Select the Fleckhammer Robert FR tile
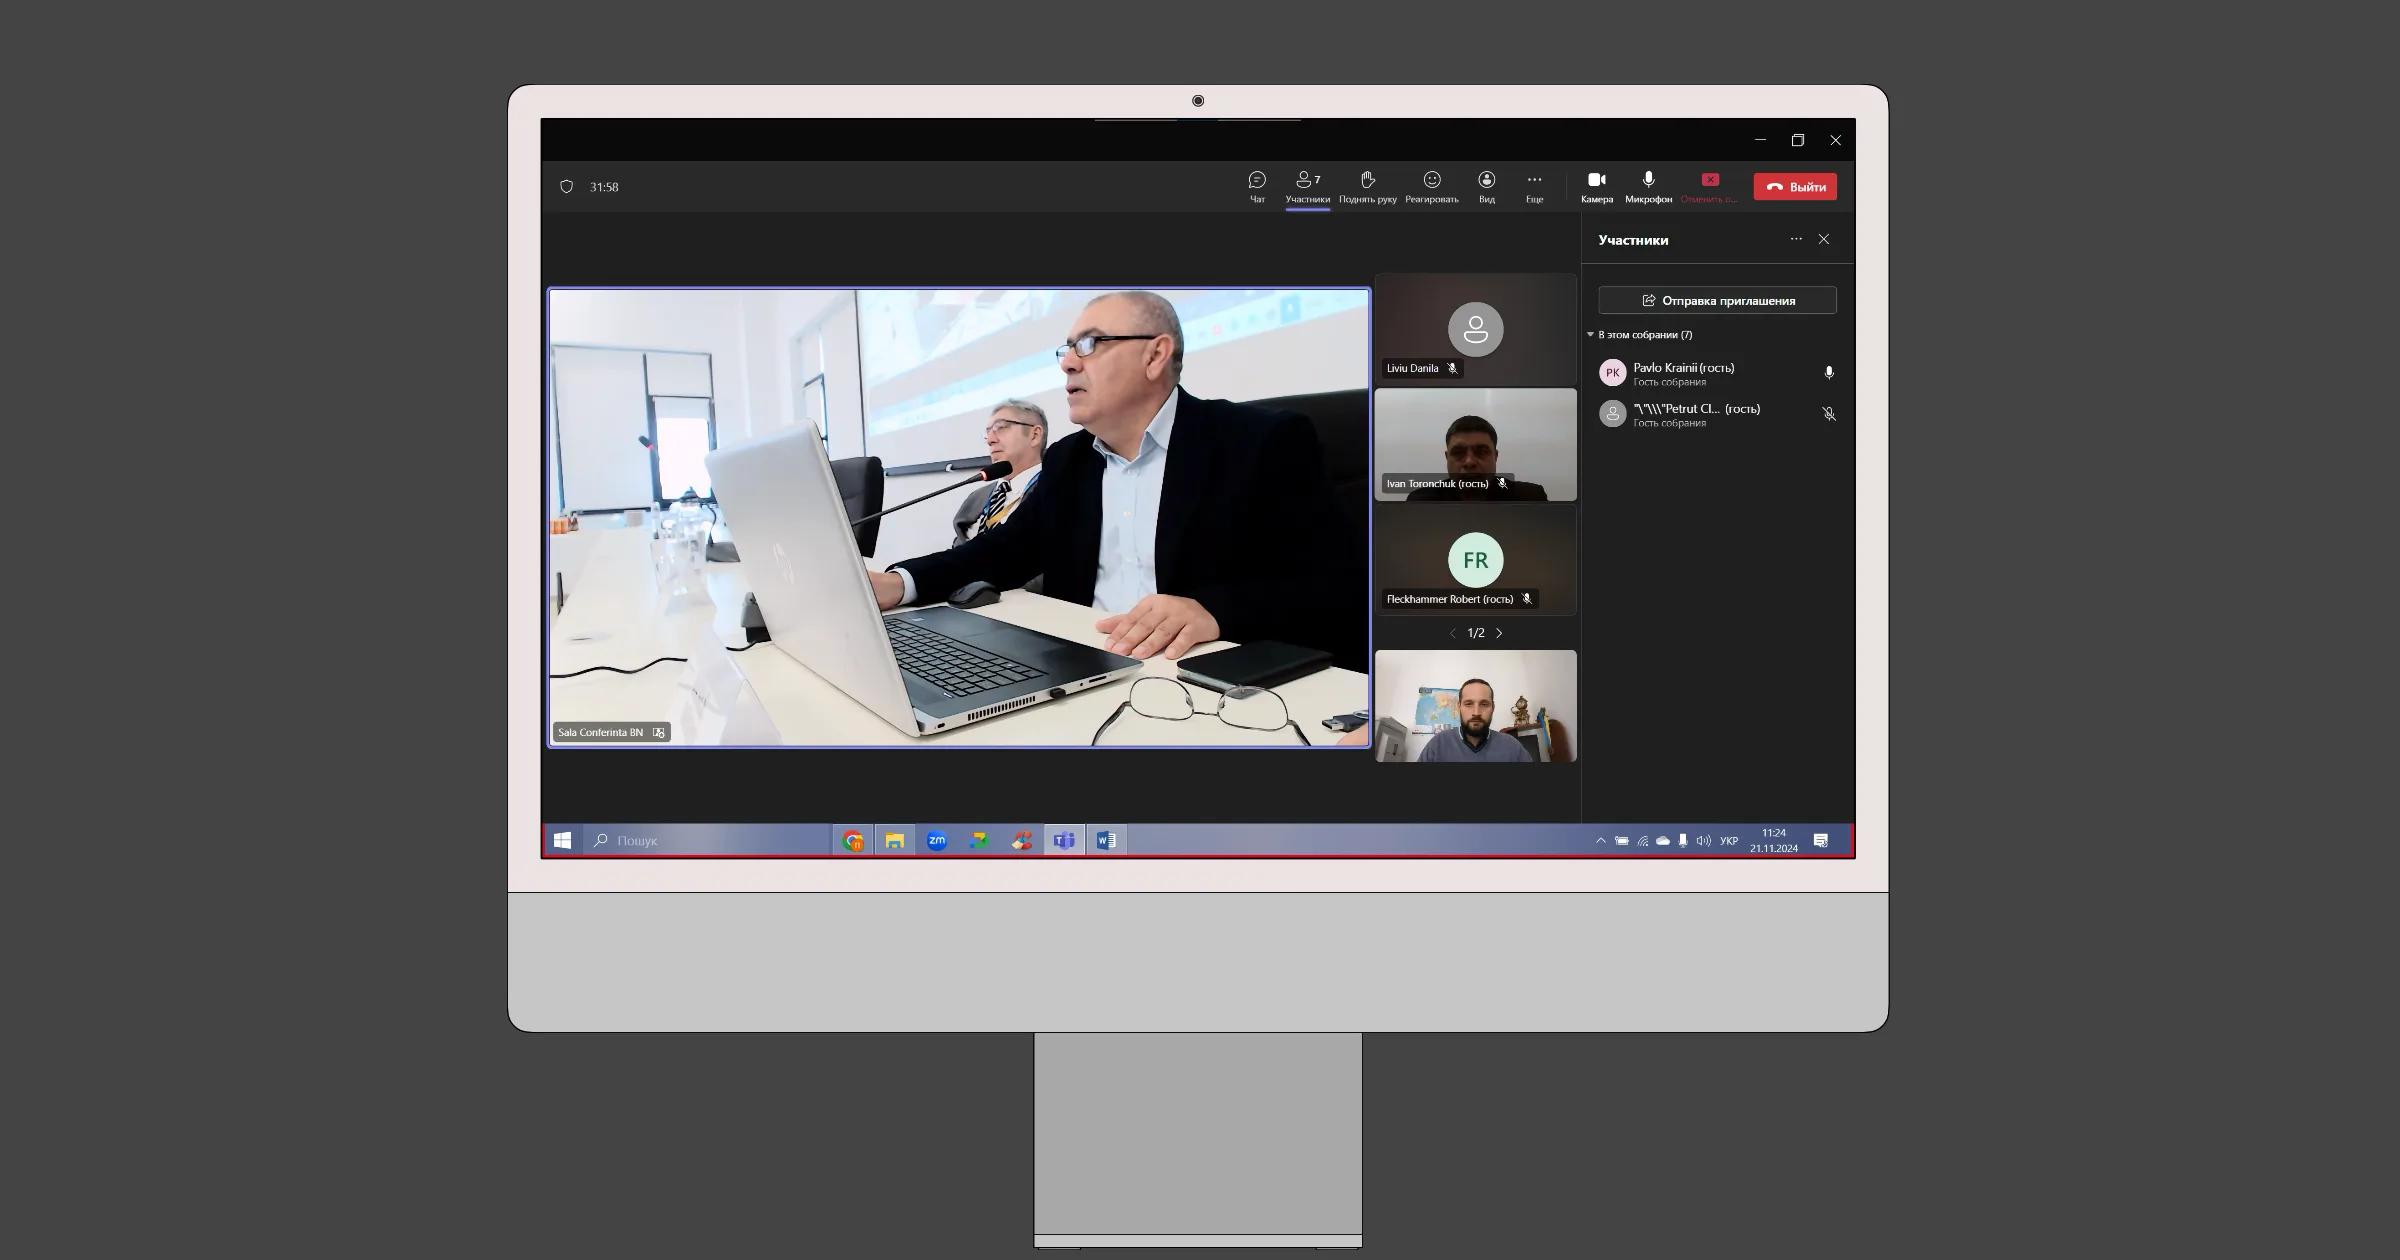 pos(1475,560)
